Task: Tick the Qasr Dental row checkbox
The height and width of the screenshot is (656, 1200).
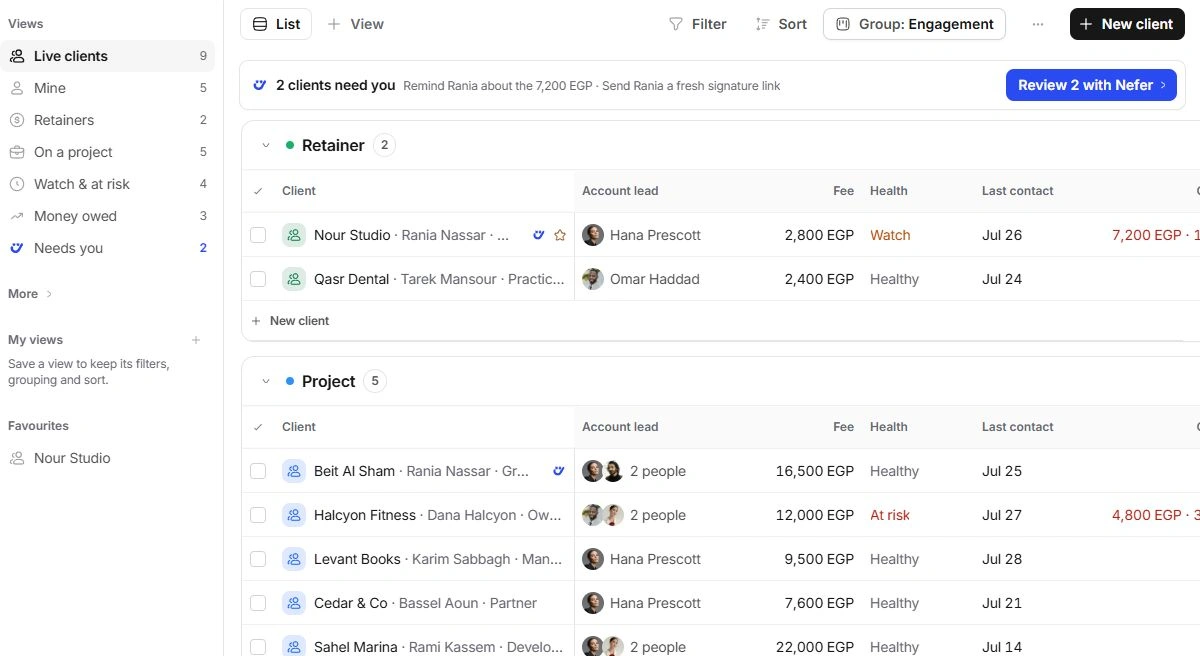Action: point(258,279)
